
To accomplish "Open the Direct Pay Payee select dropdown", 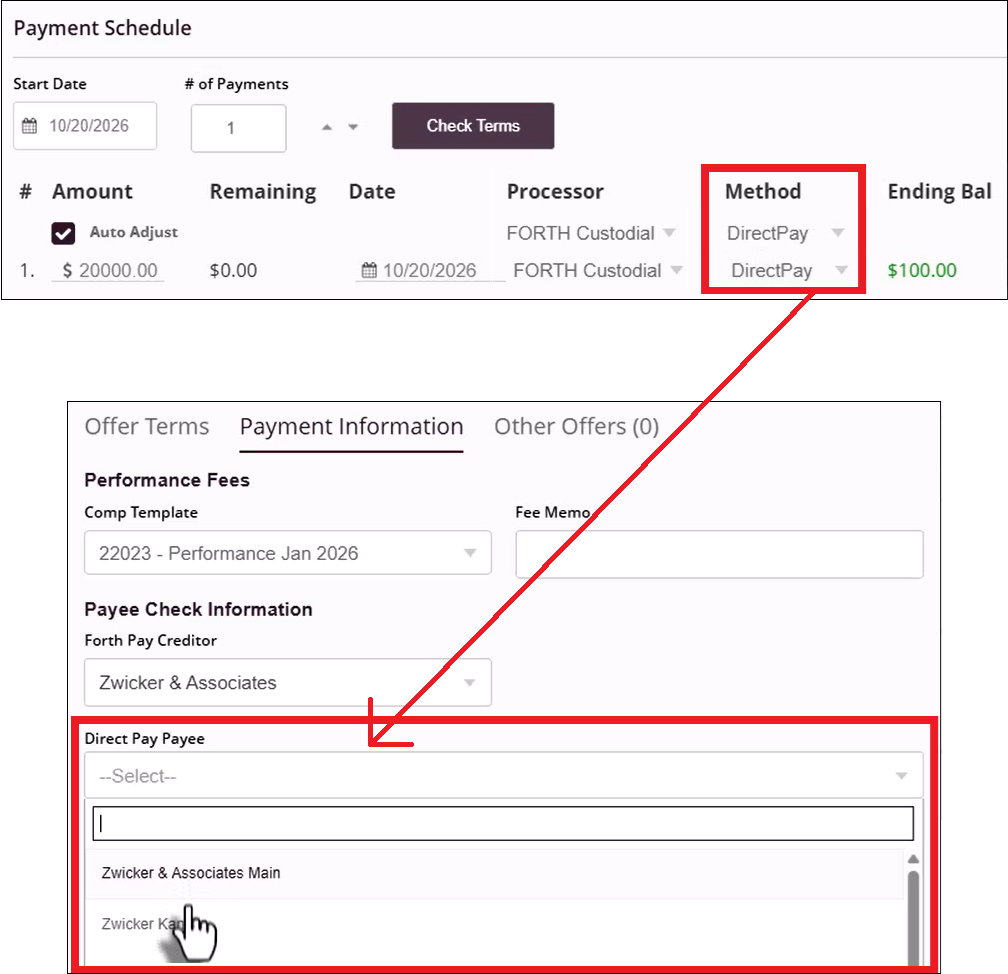I will coord(503,776).
